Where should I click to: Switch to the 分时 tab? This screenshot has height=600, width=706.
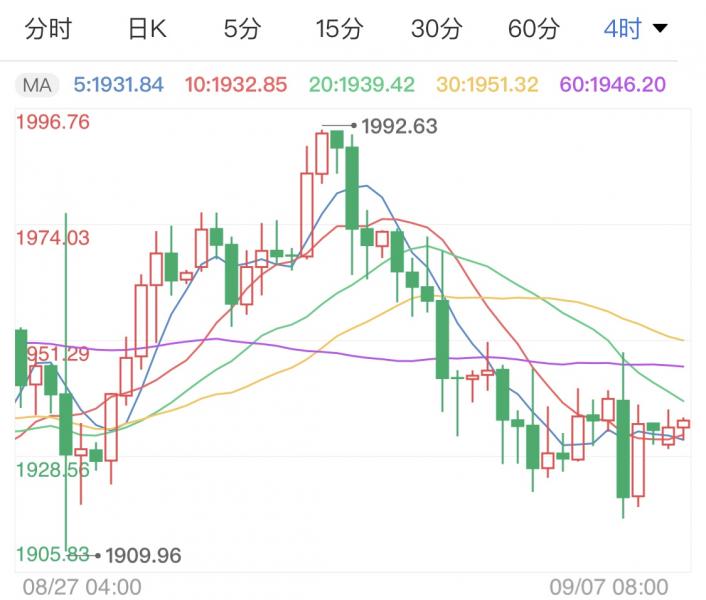click(47, 29)
